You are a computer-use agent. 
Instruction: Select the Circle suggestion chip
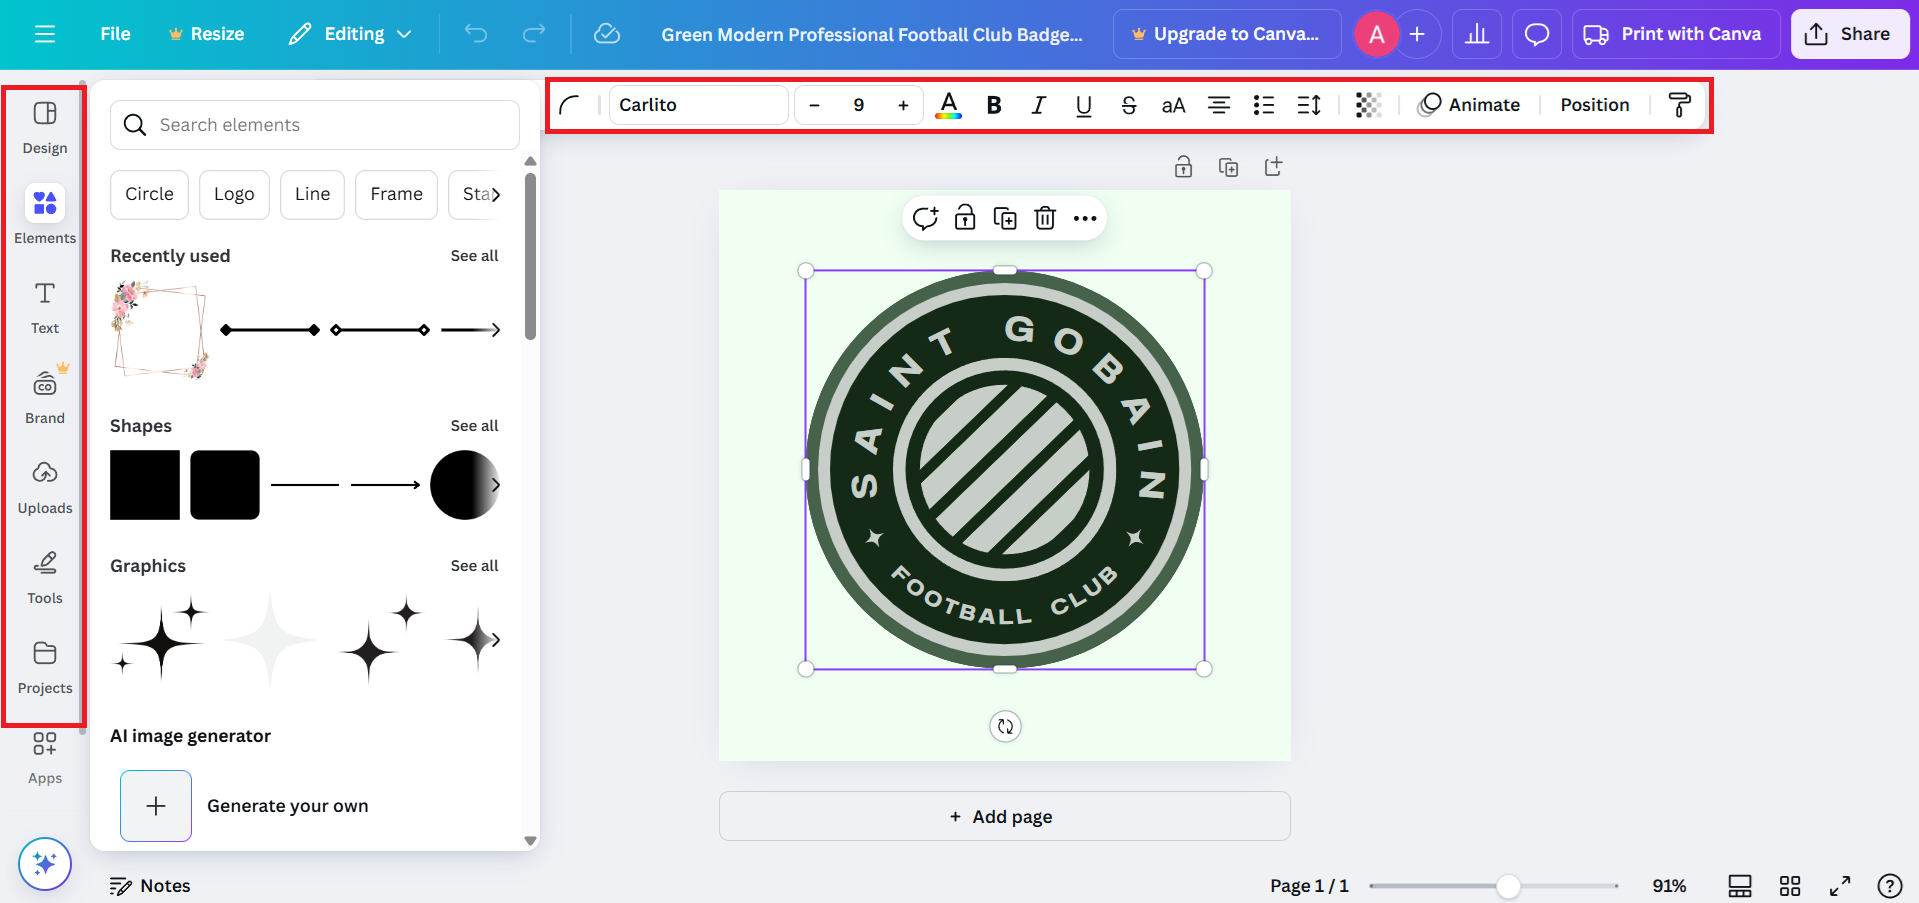click(149, 194)
